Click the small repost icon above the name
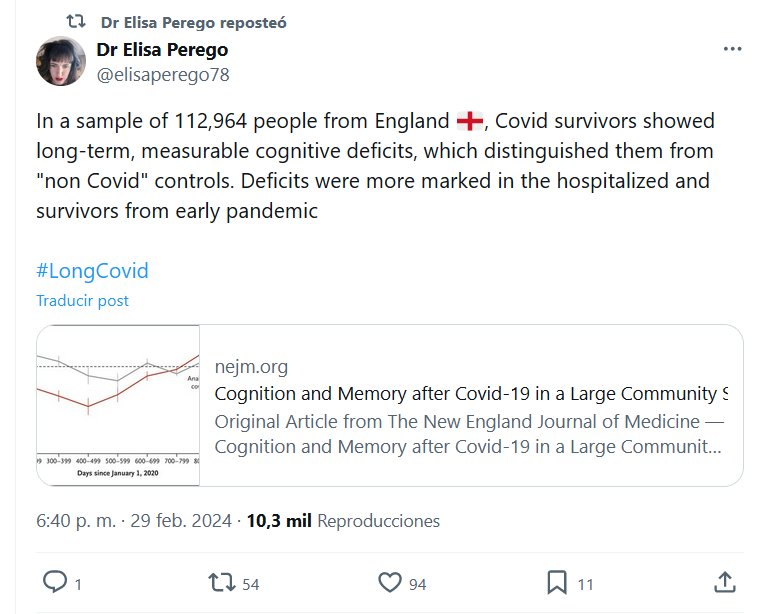 click(76, 22)
